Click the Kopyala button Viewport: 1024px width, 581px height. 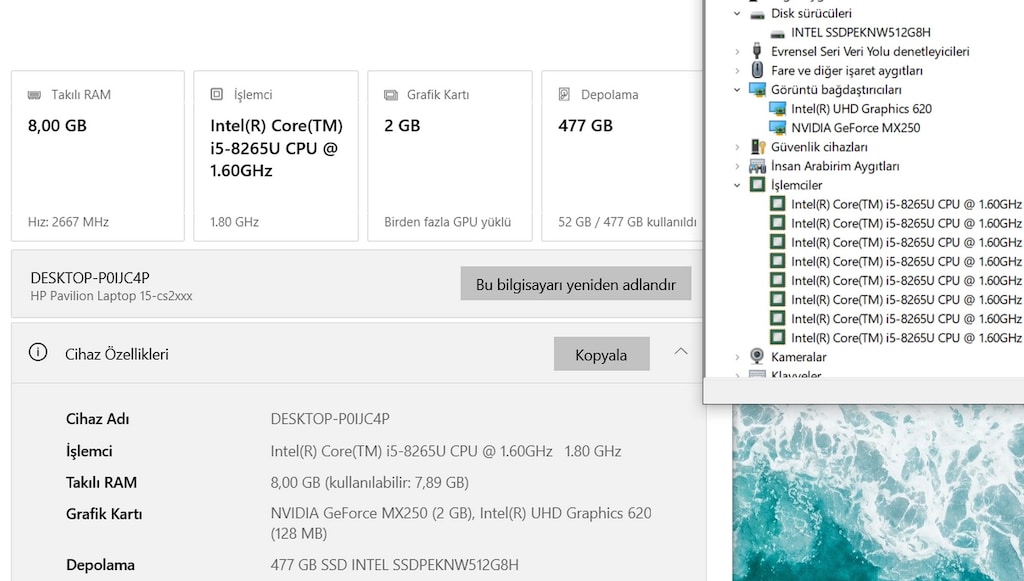[x=601, y=354]
